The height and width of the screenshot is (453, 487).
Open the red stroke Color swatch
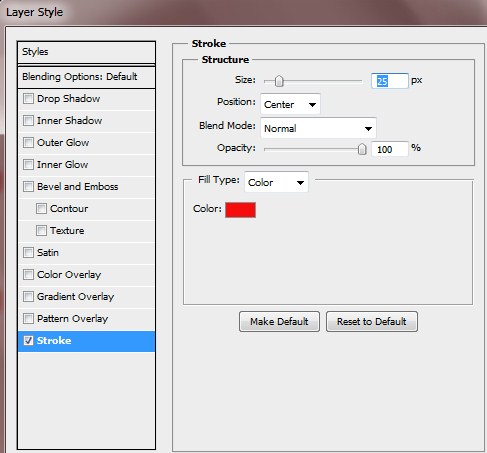240,210
